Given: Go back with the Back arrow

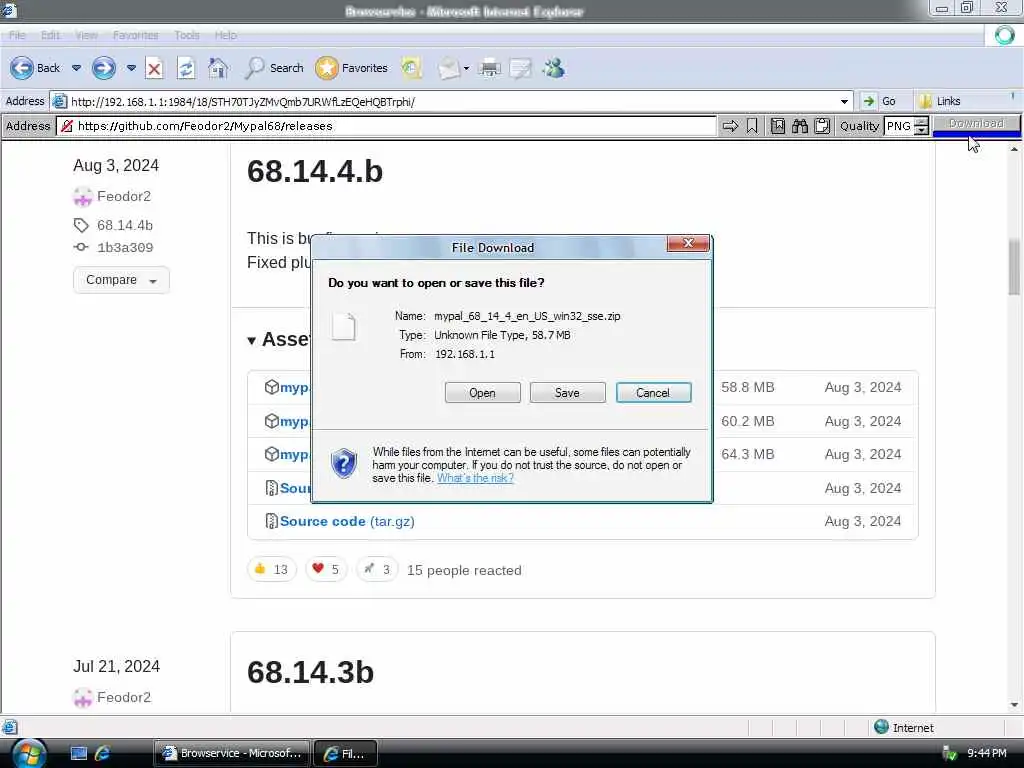Looking at the screenshot, I should (x=35, y=68).
